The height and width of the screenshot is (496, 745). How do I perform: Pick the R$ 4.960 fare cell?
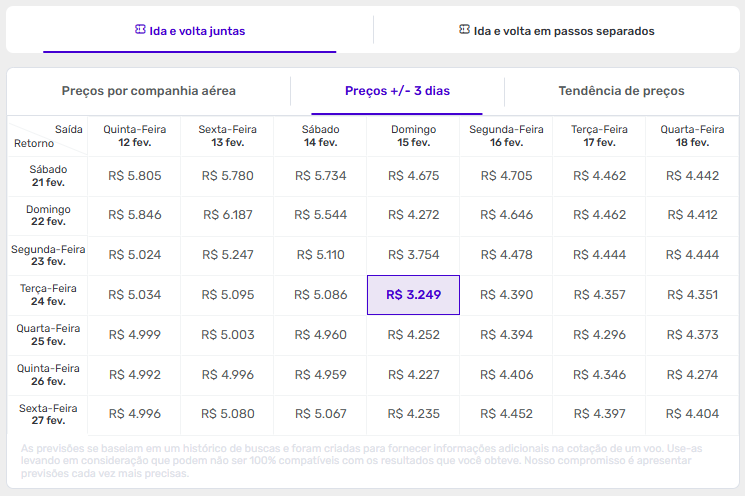coord(321,335)
